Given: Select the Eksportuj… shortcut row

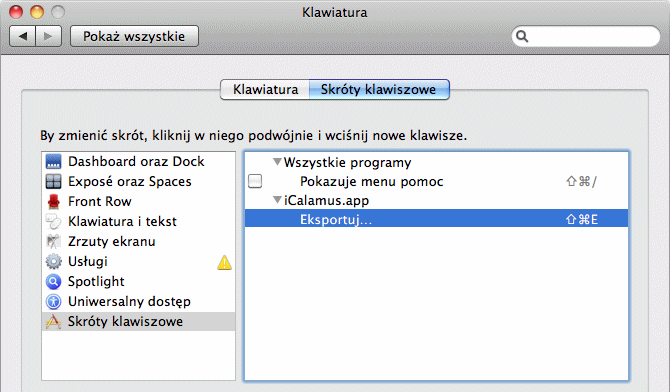Looking at the screenshot, I should coord(436,219).
